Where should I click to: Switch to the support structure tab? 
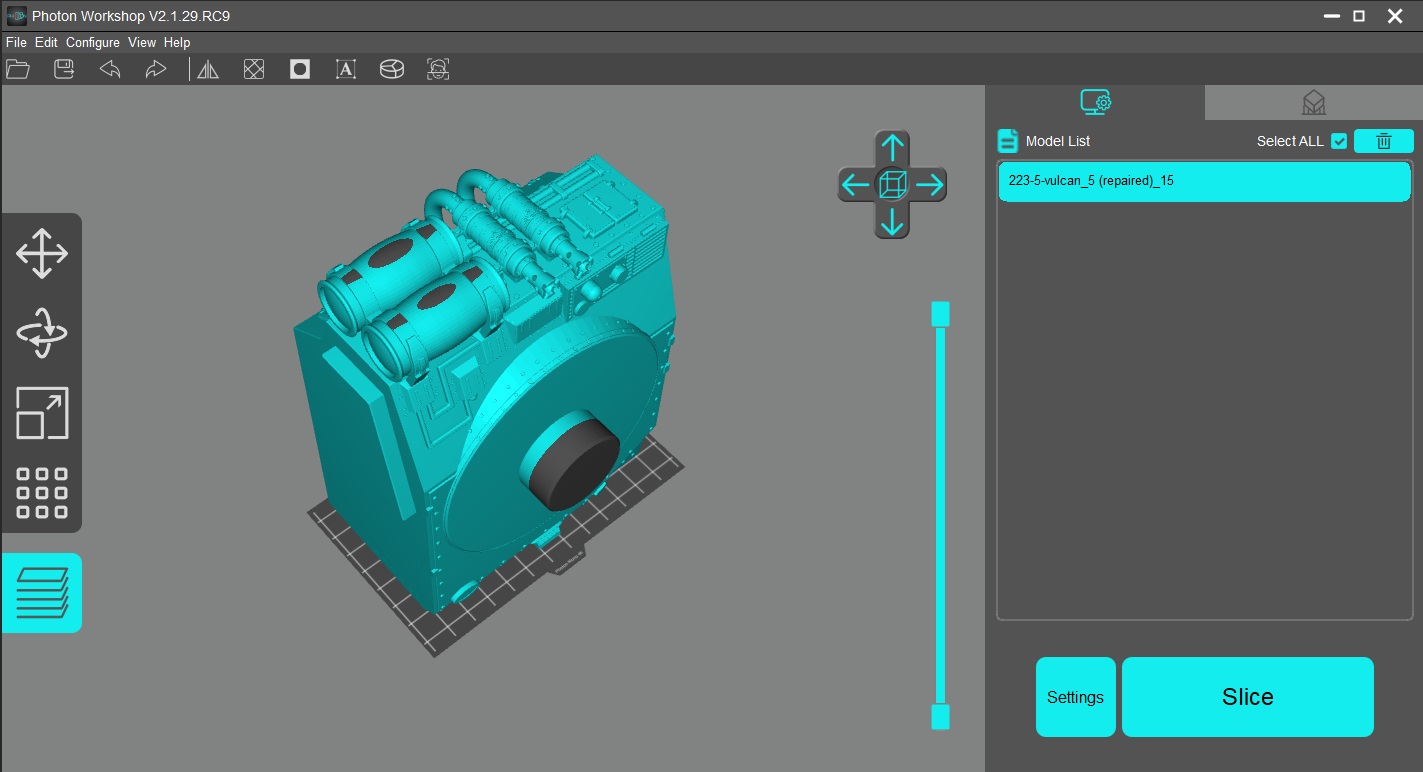click(1313, 103)
